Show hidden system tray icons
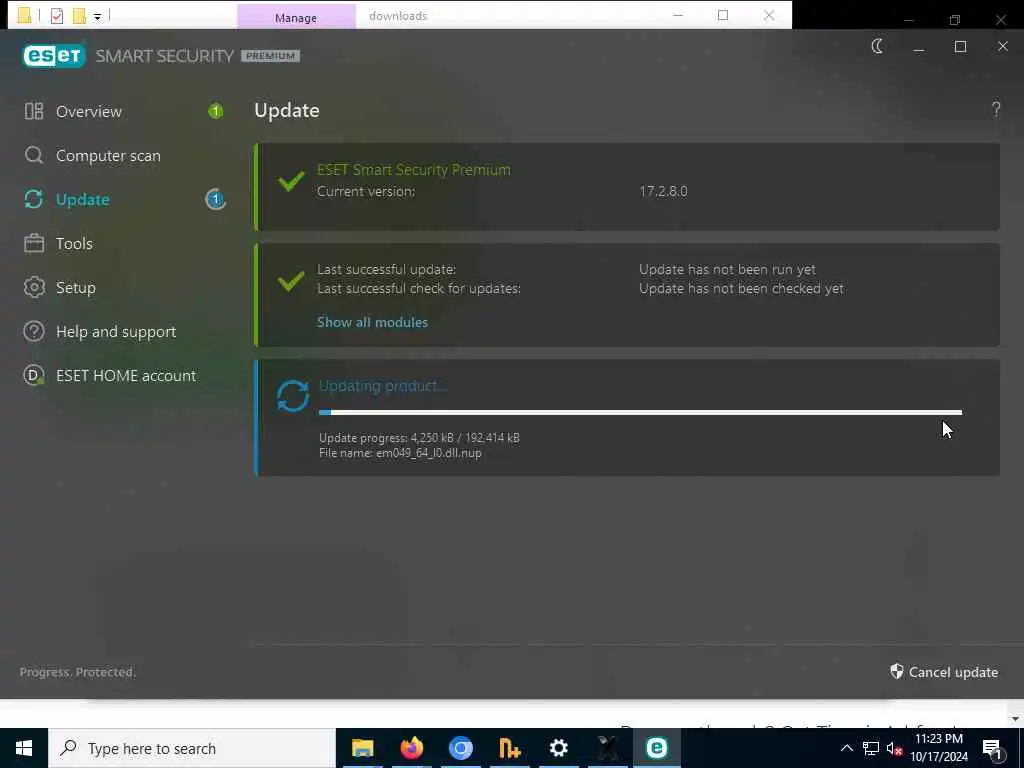The image size is (1024, 768). pyautogui.click(x=846, y=748)
